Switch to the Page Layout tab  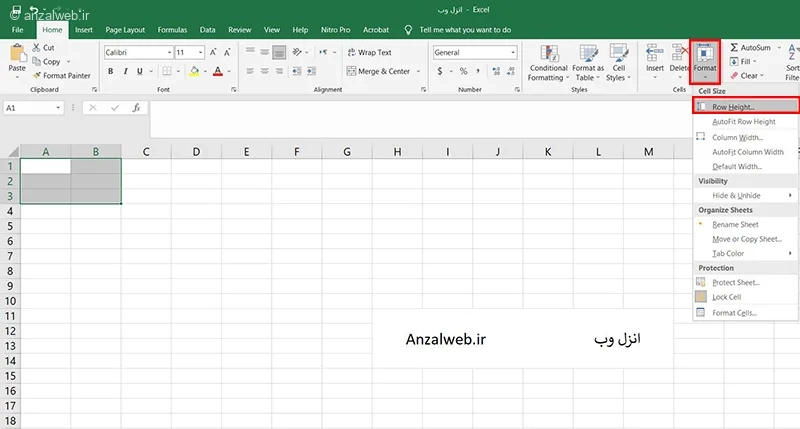[x=125, y=30]
